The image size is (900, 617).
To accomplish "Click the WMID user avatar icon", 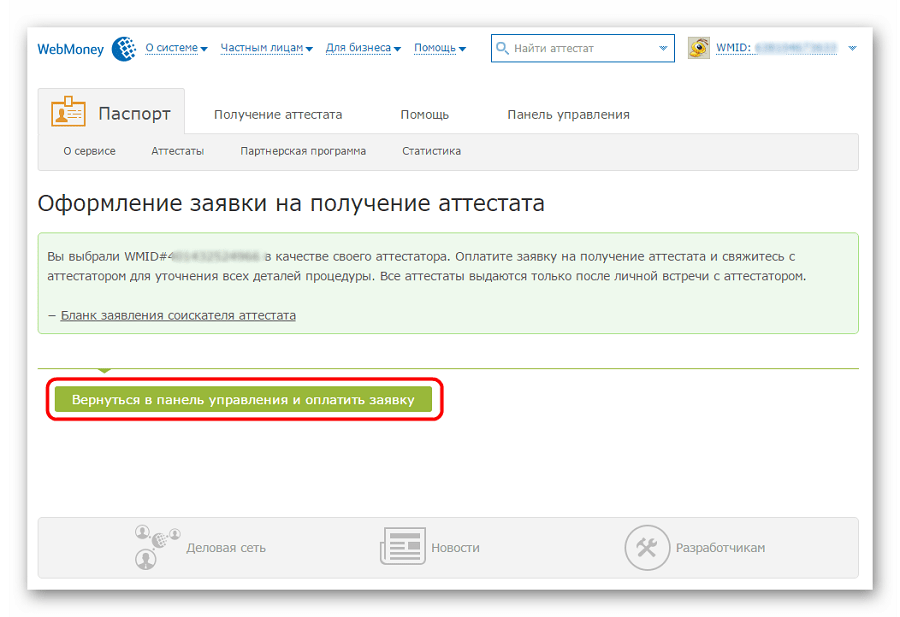I will [699, 48].
